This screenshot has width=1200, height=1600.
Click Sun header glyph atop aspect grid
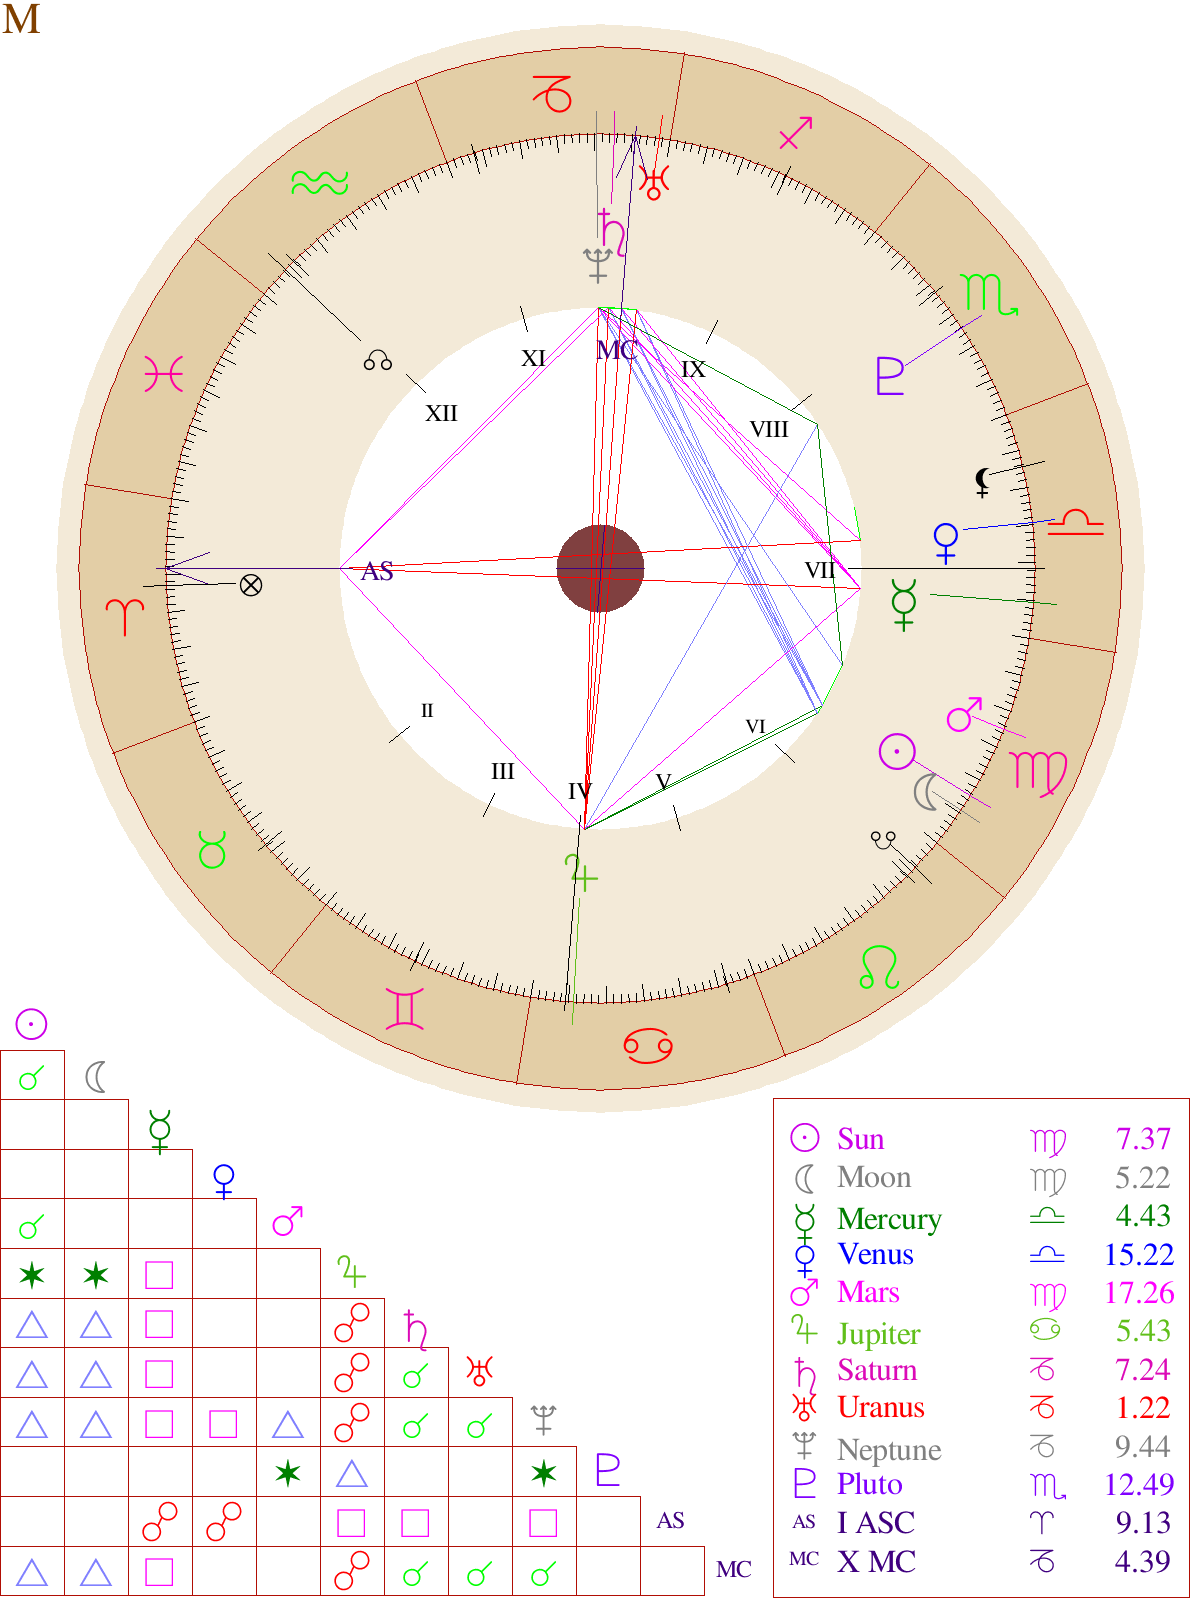pyautogui.click(x=32, y=1024)
